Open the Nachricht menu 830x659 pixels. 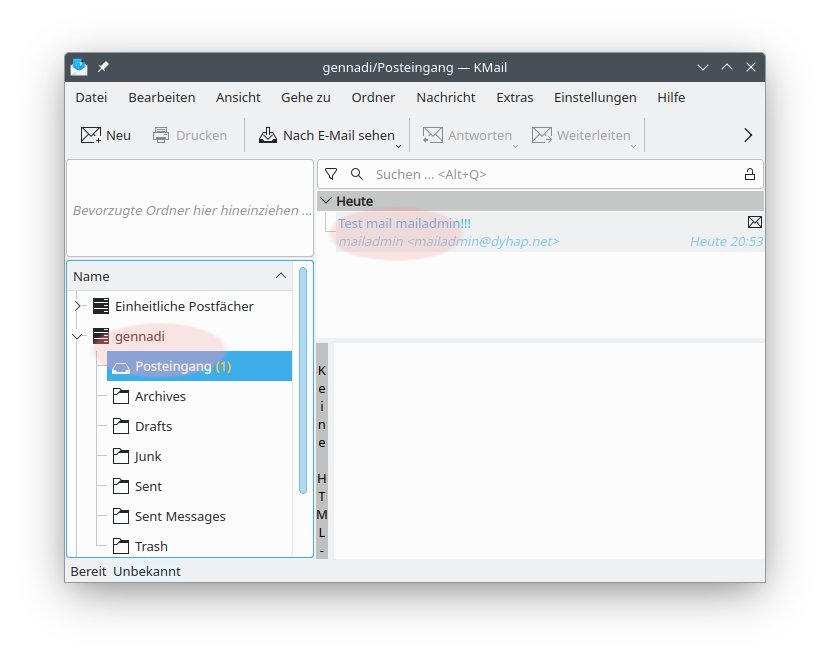coord(445,97)
